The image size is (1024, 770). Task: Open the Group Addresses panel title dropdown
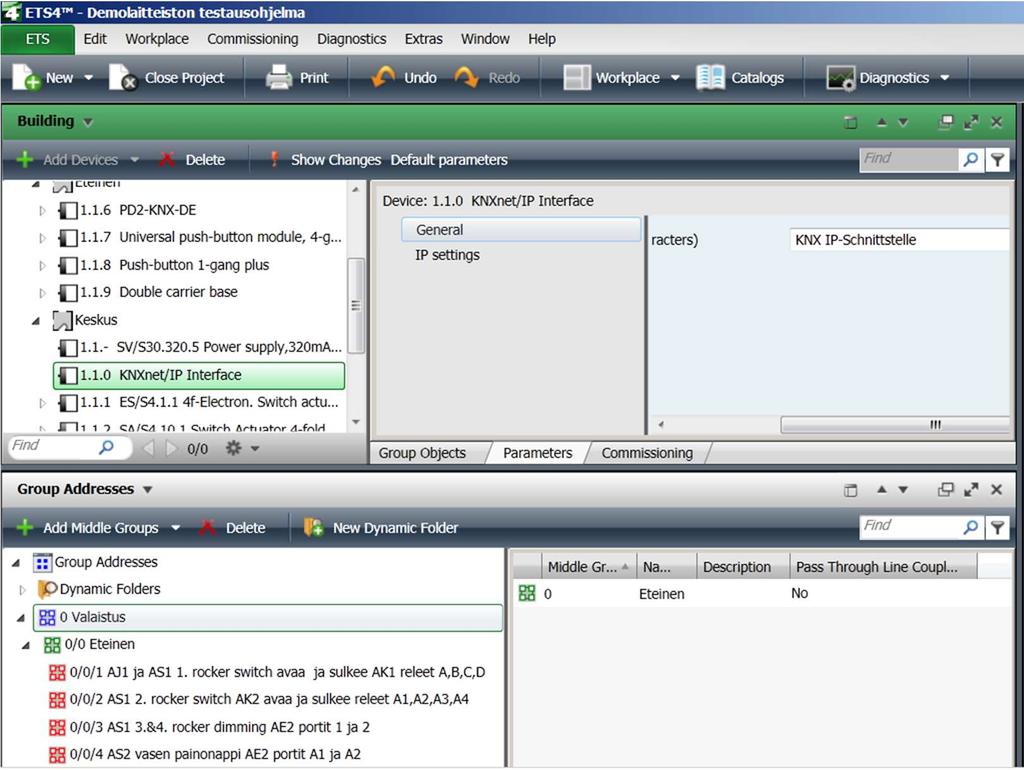click(148, 490)
